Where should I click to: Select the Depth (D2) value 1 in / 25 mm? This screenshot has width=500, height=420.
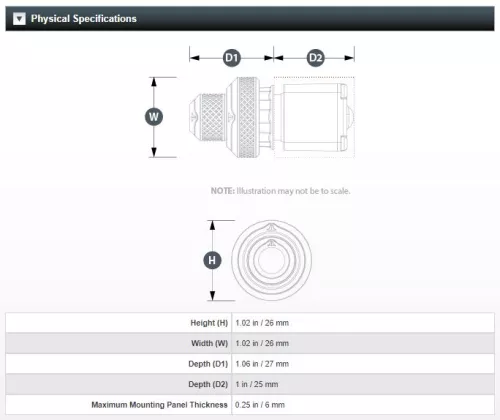(x=257, y=384)
